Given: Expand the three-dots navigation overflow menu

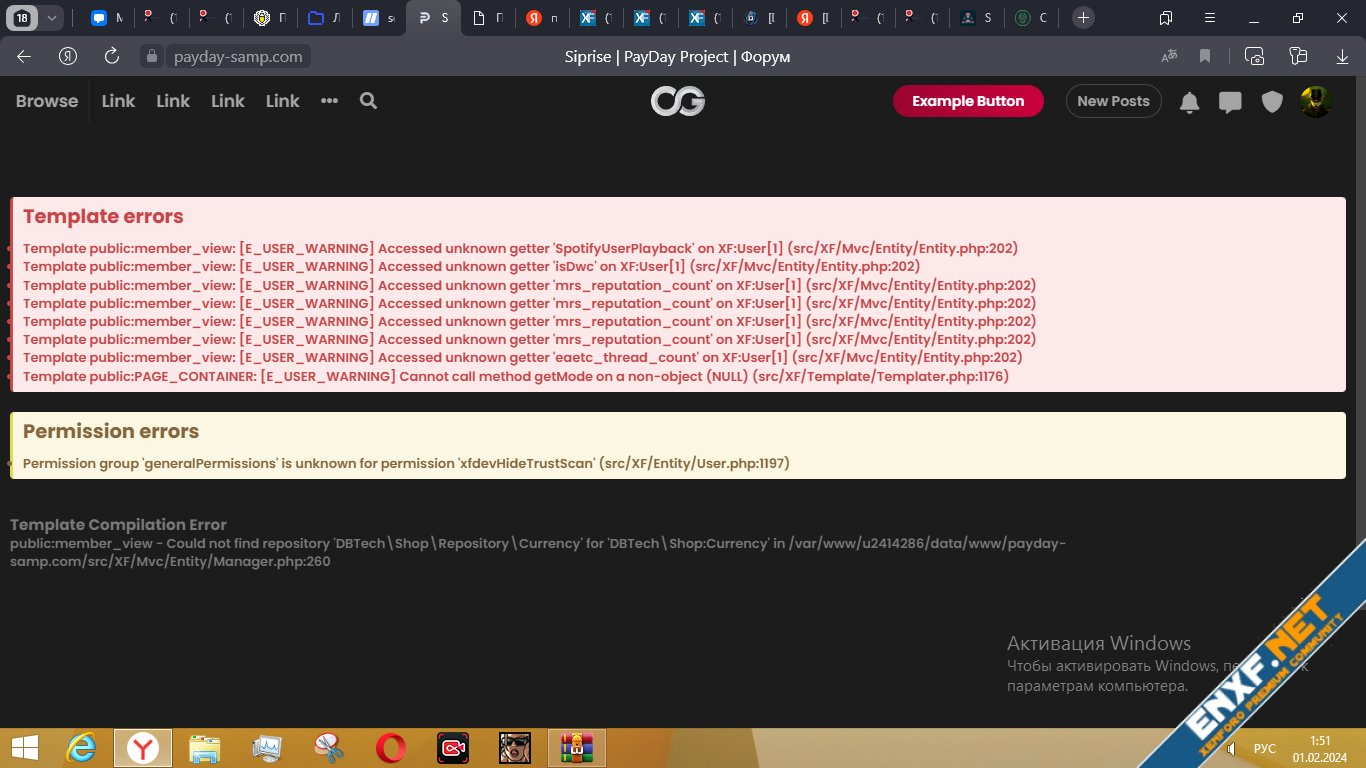Looking at the screenshot, I should 329,101.
